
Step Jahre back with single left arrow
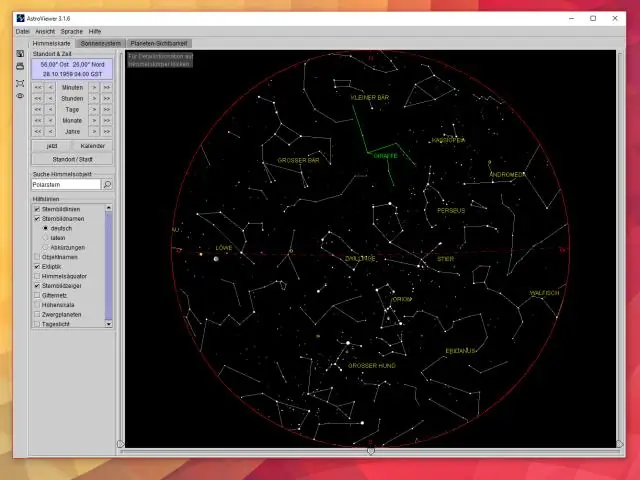click(50, 131)
